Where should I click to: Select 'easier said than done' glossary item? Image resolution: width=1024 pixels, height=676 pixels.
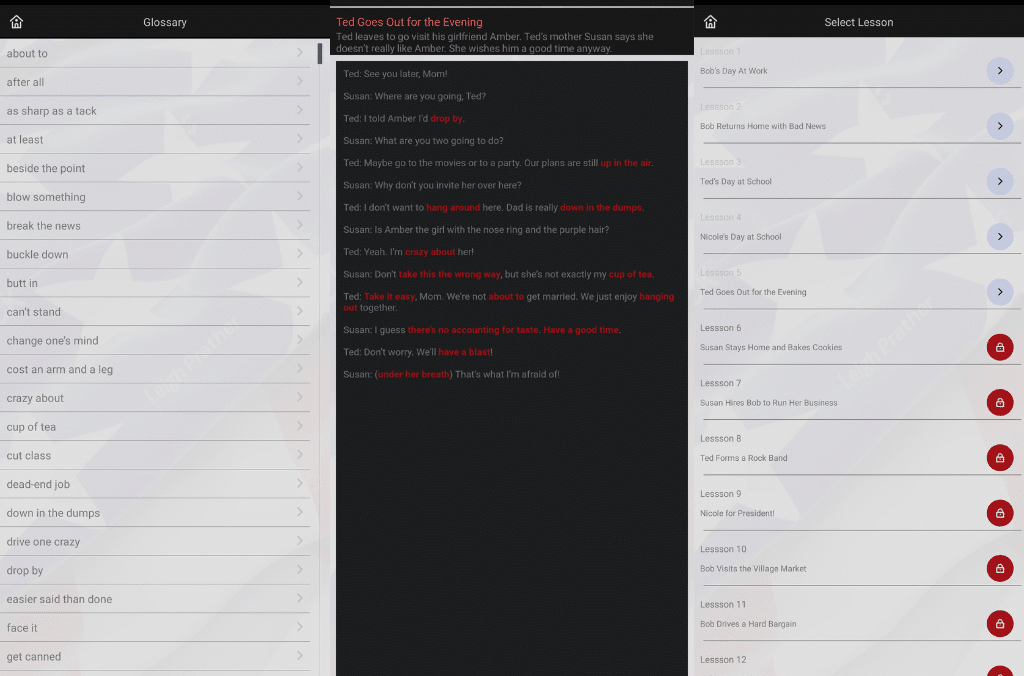(x=60, y=599)
